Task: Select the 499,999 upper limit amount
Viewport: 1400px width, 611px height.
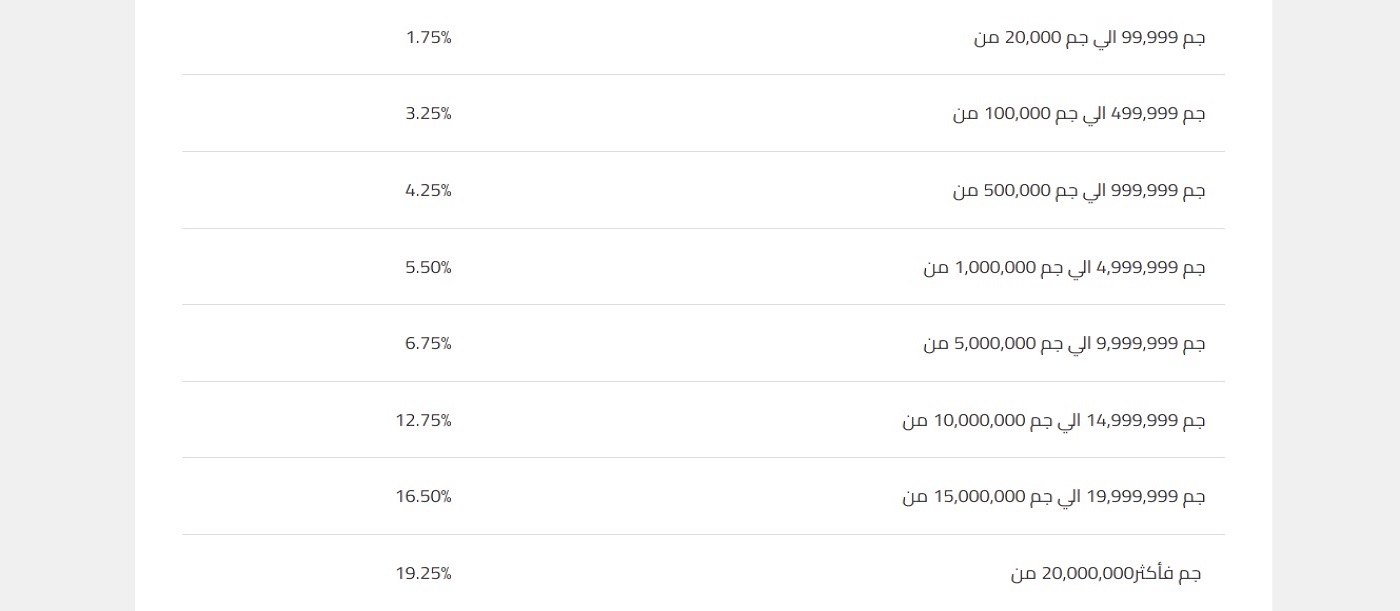Action: tap(1150, 114)
